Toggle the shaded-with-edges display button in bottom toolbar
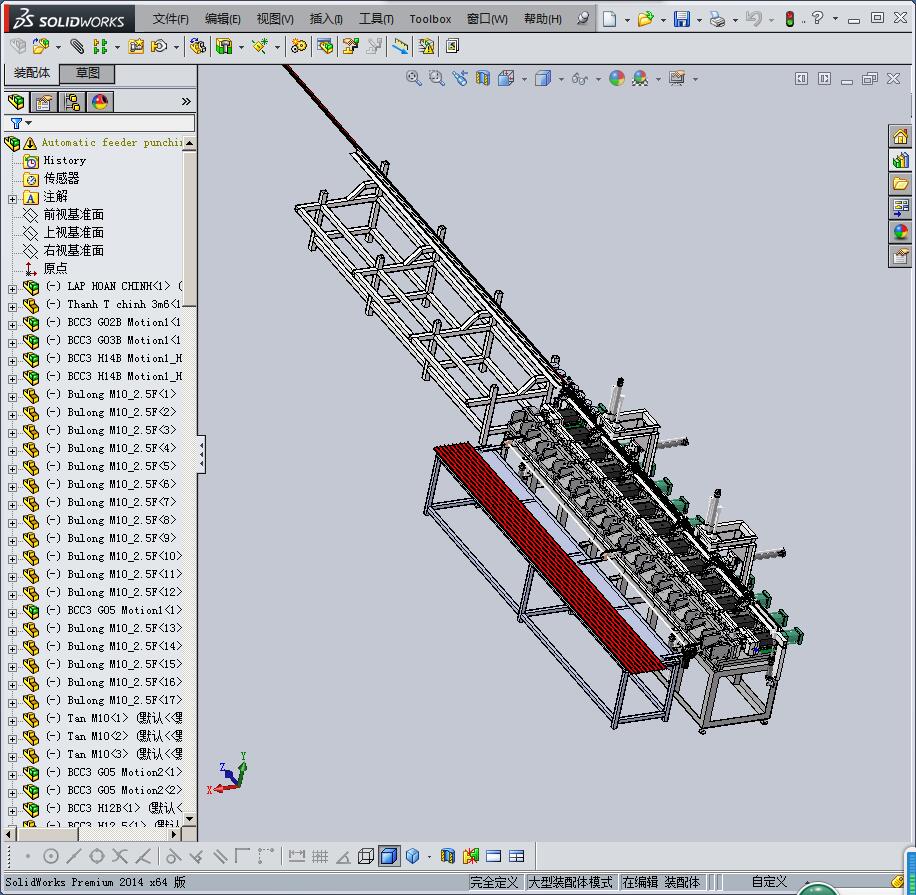 tap(389, 856)
